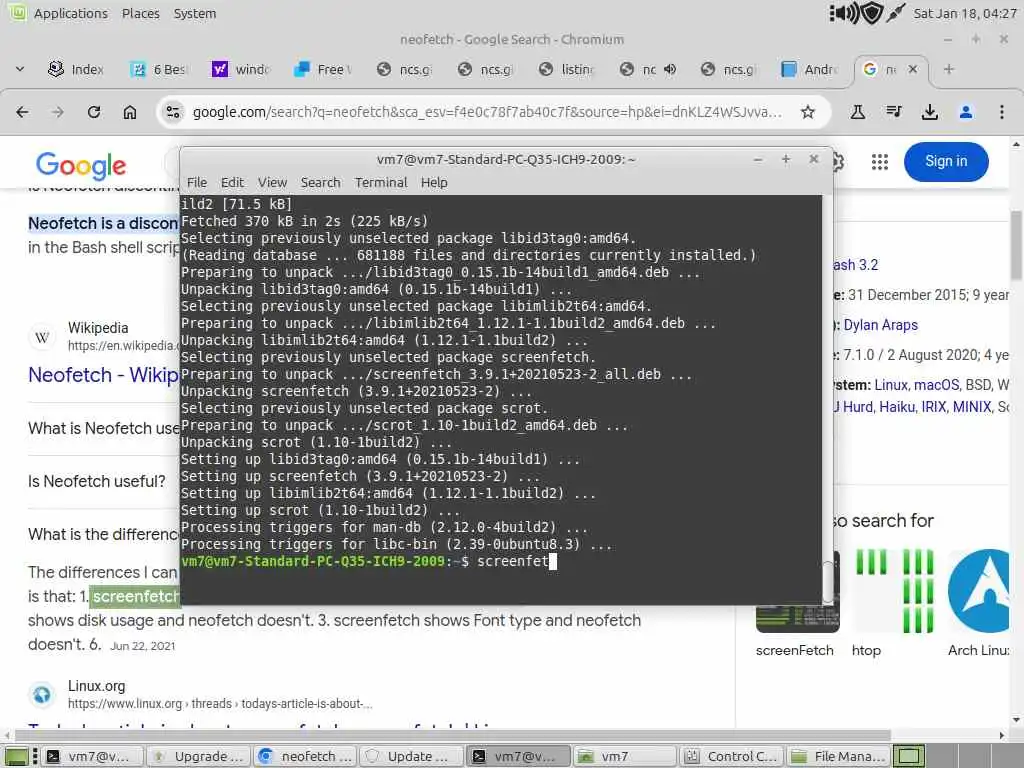Click the Google Sign in button
This screenshot has height=768, width=1024.
[946, 162]
